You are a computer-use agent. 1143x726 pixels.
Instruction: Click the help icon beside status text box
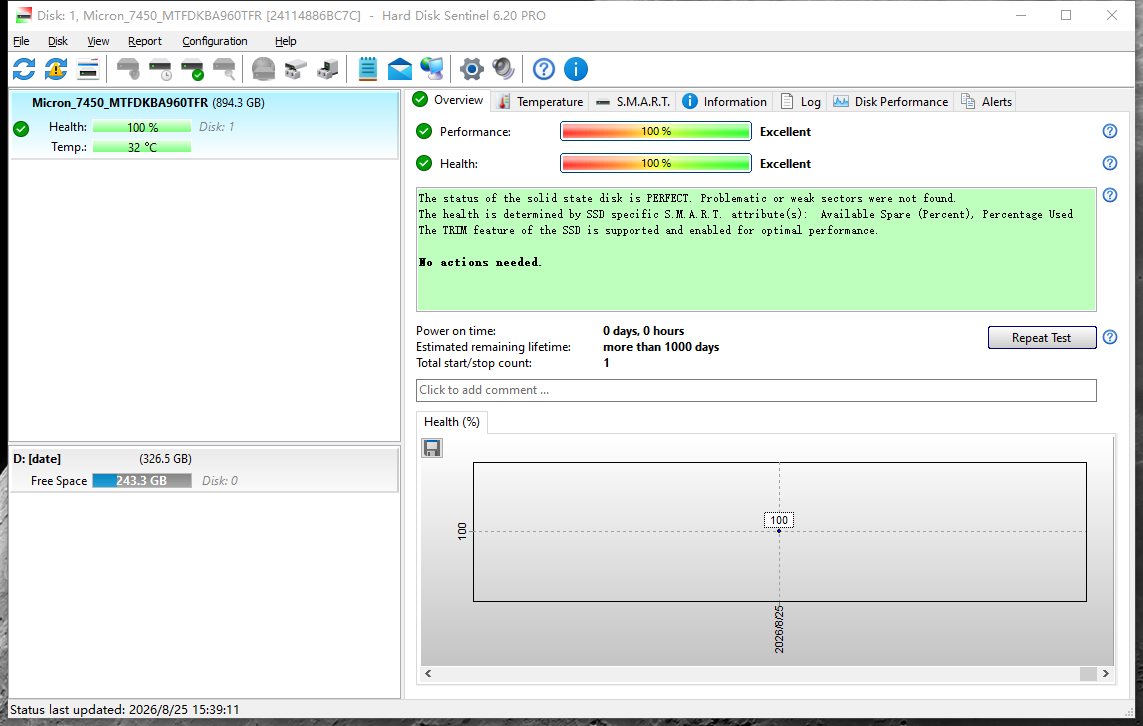pos(1109,195)
